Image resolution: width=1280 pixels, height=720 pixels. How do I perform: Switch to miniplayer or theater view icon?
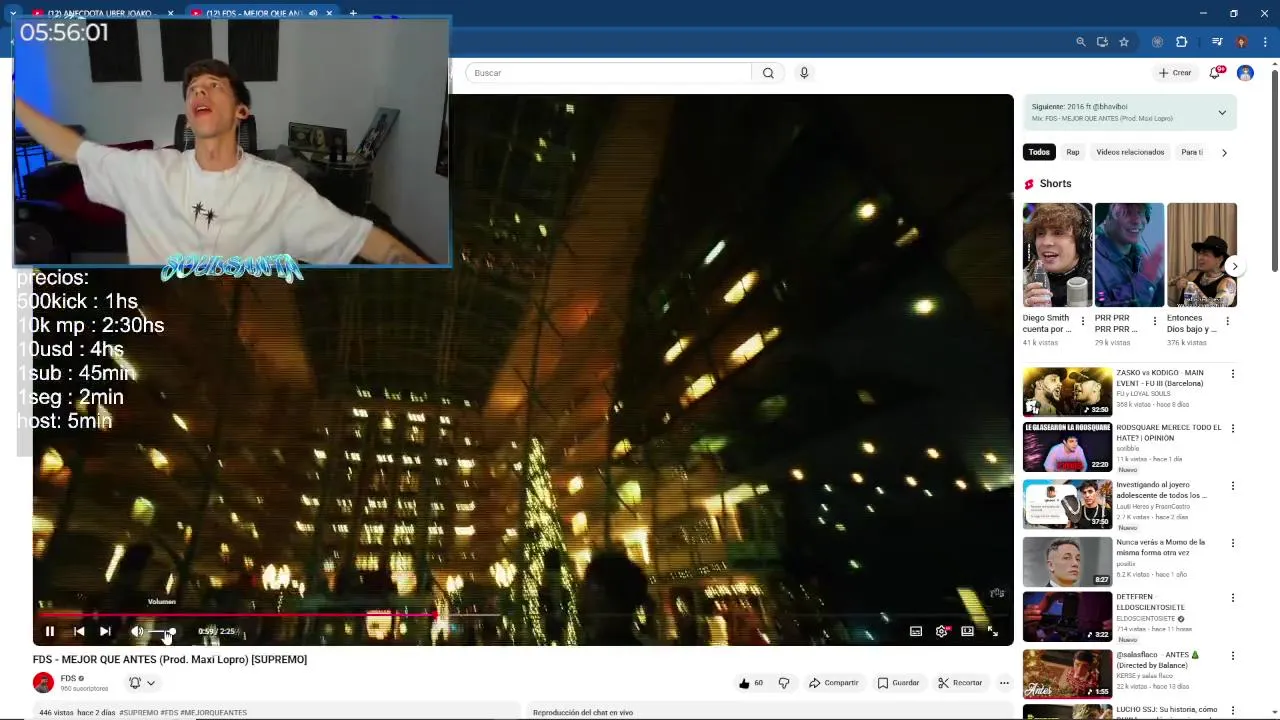[967, 631]
